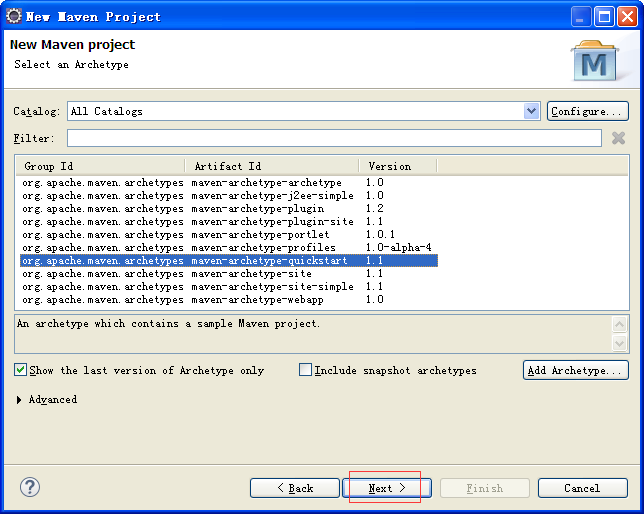Clear the filter with the X icon
Image resolution: width=644 pixels, height=514 pixels.
click(x=618, y=138)
